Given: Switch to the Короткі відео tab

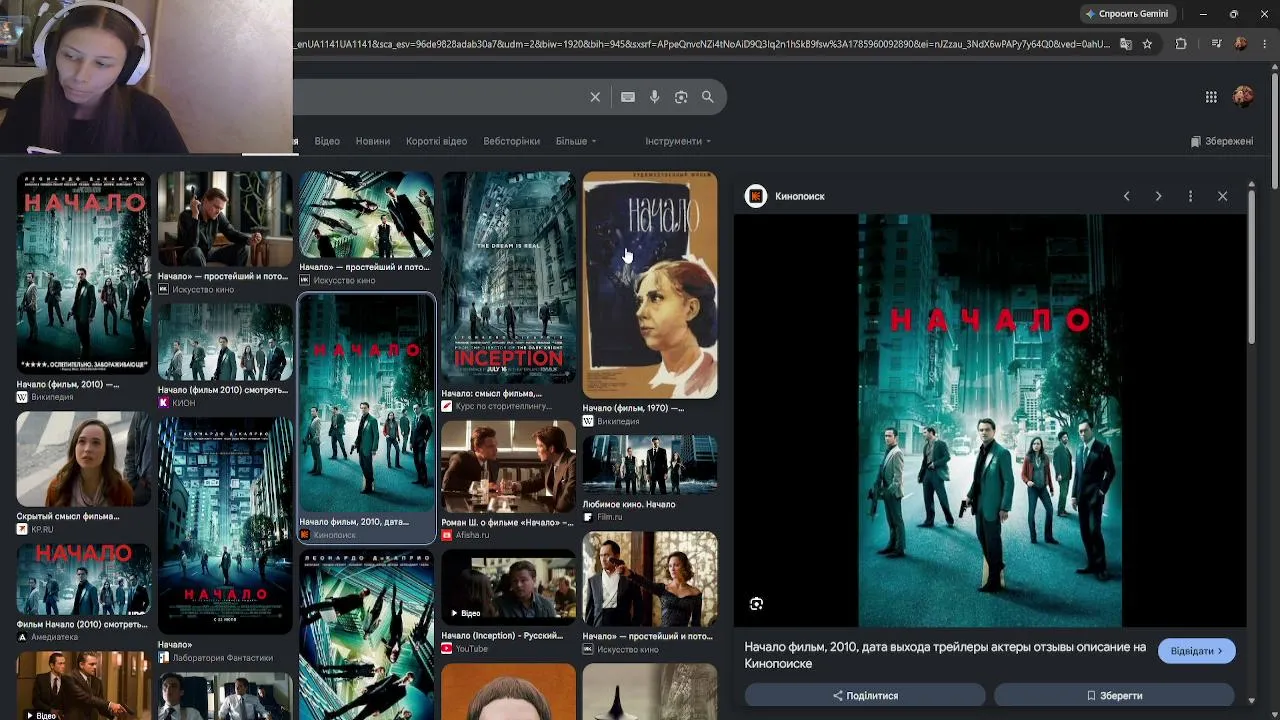Looking at the screenshot, I should [x=436, y=141].
